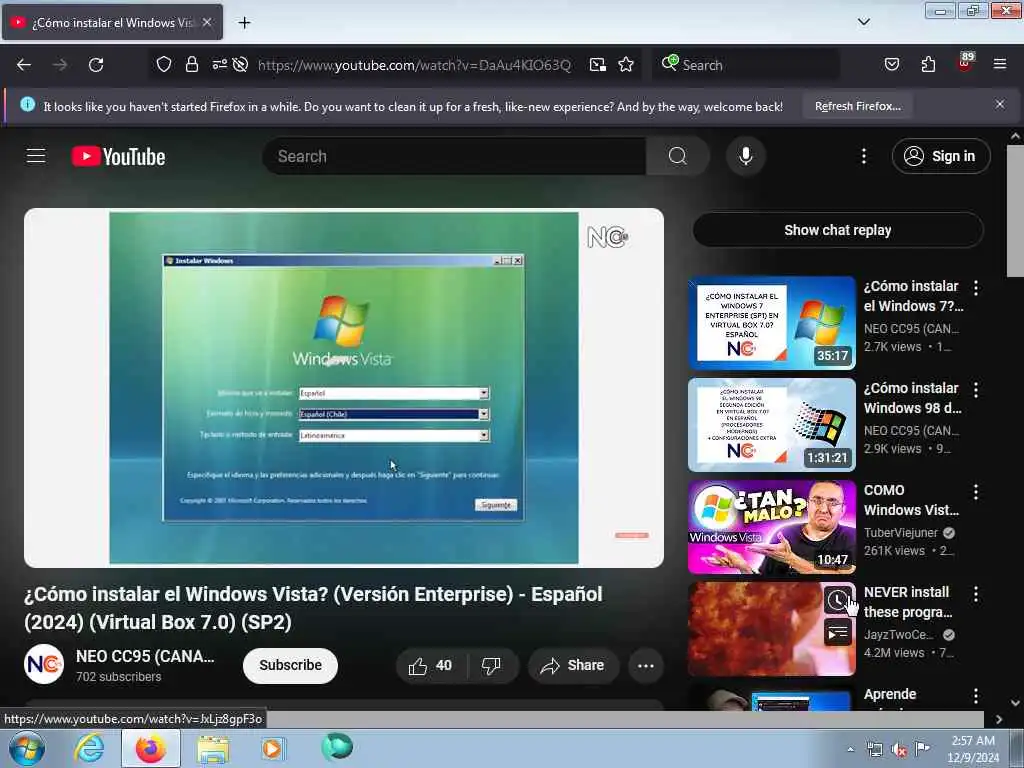This screenshot has height=768, width=1024.
Task: Open COMO Windows Vist... video title
Action: point(911,500)
